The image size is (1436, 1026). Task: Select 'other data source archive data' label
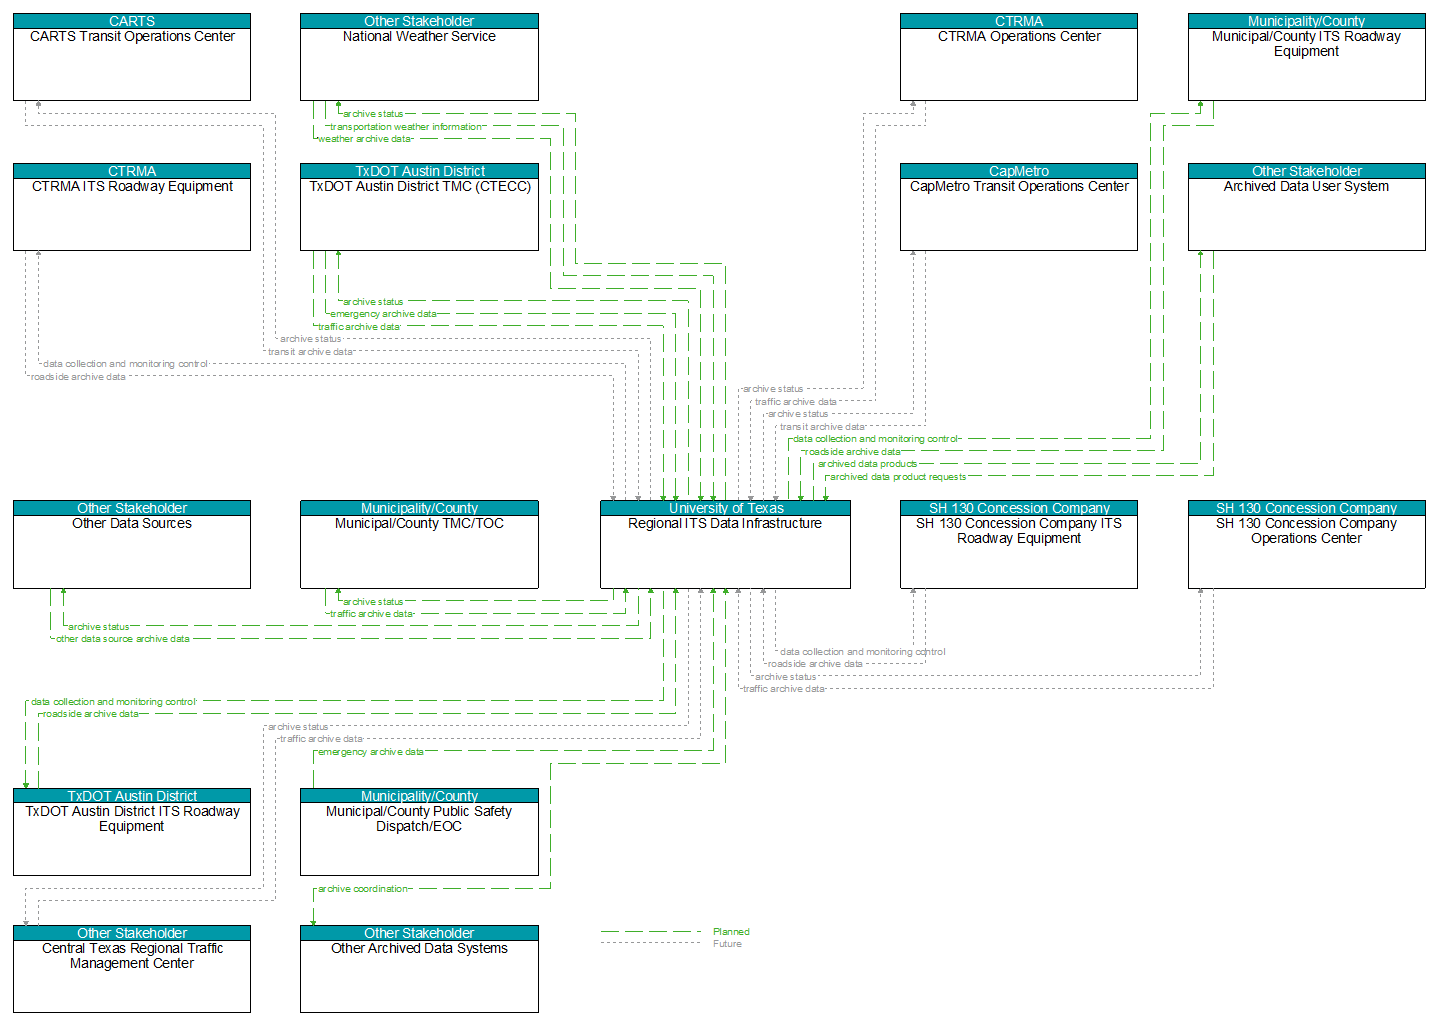pos(122,639)
